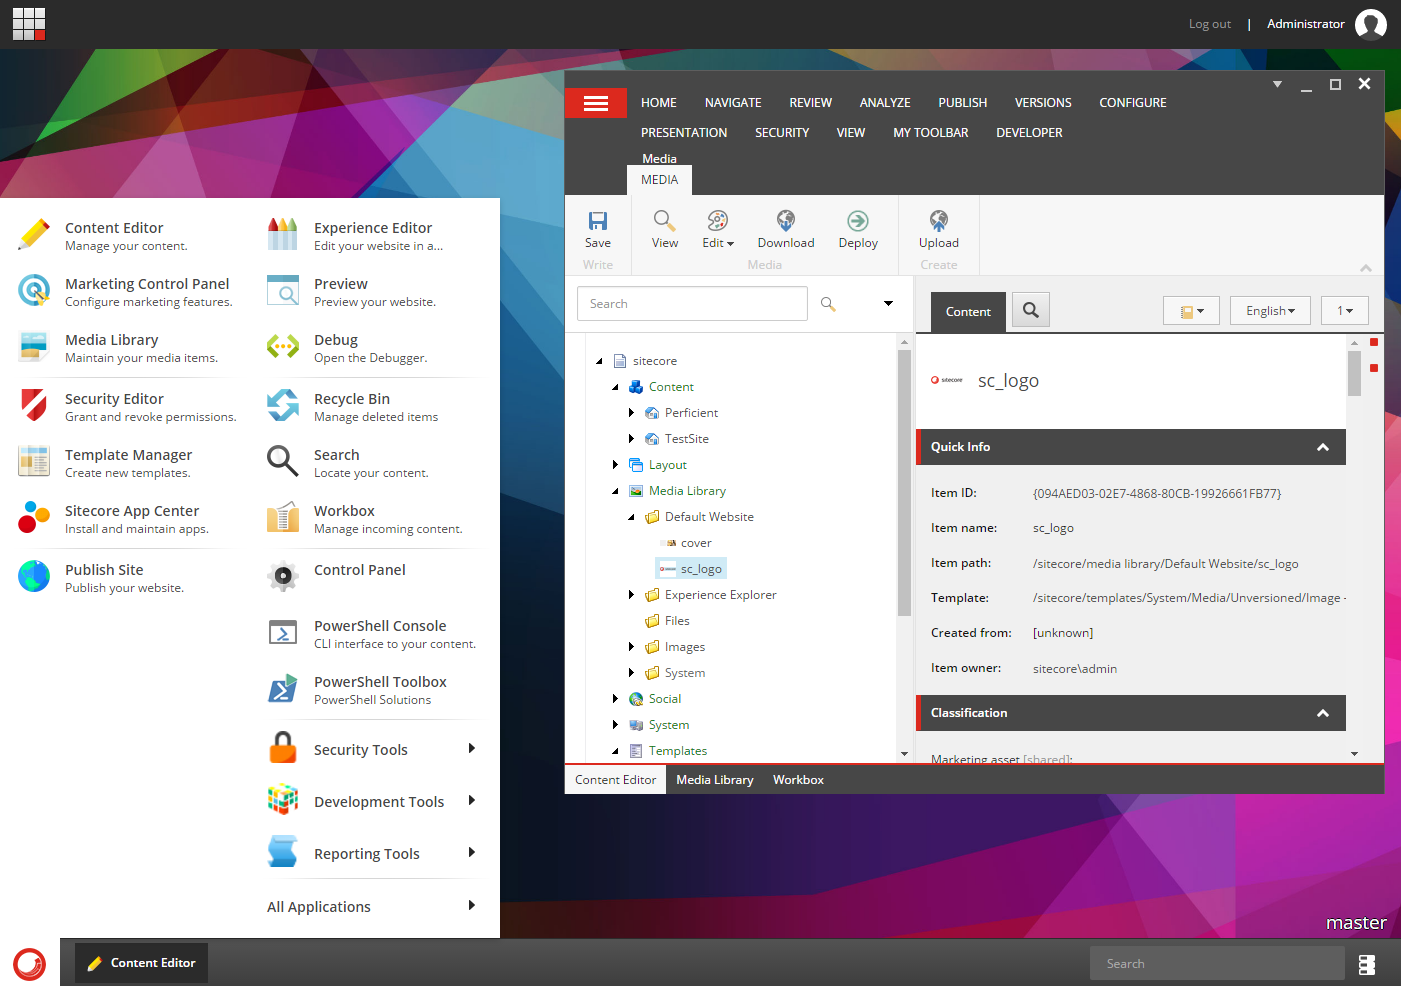The height and width of the screenshot is (986, 1401).
Task: Open the database selector icon in taskbar
Action: (x=1367, y=964)
